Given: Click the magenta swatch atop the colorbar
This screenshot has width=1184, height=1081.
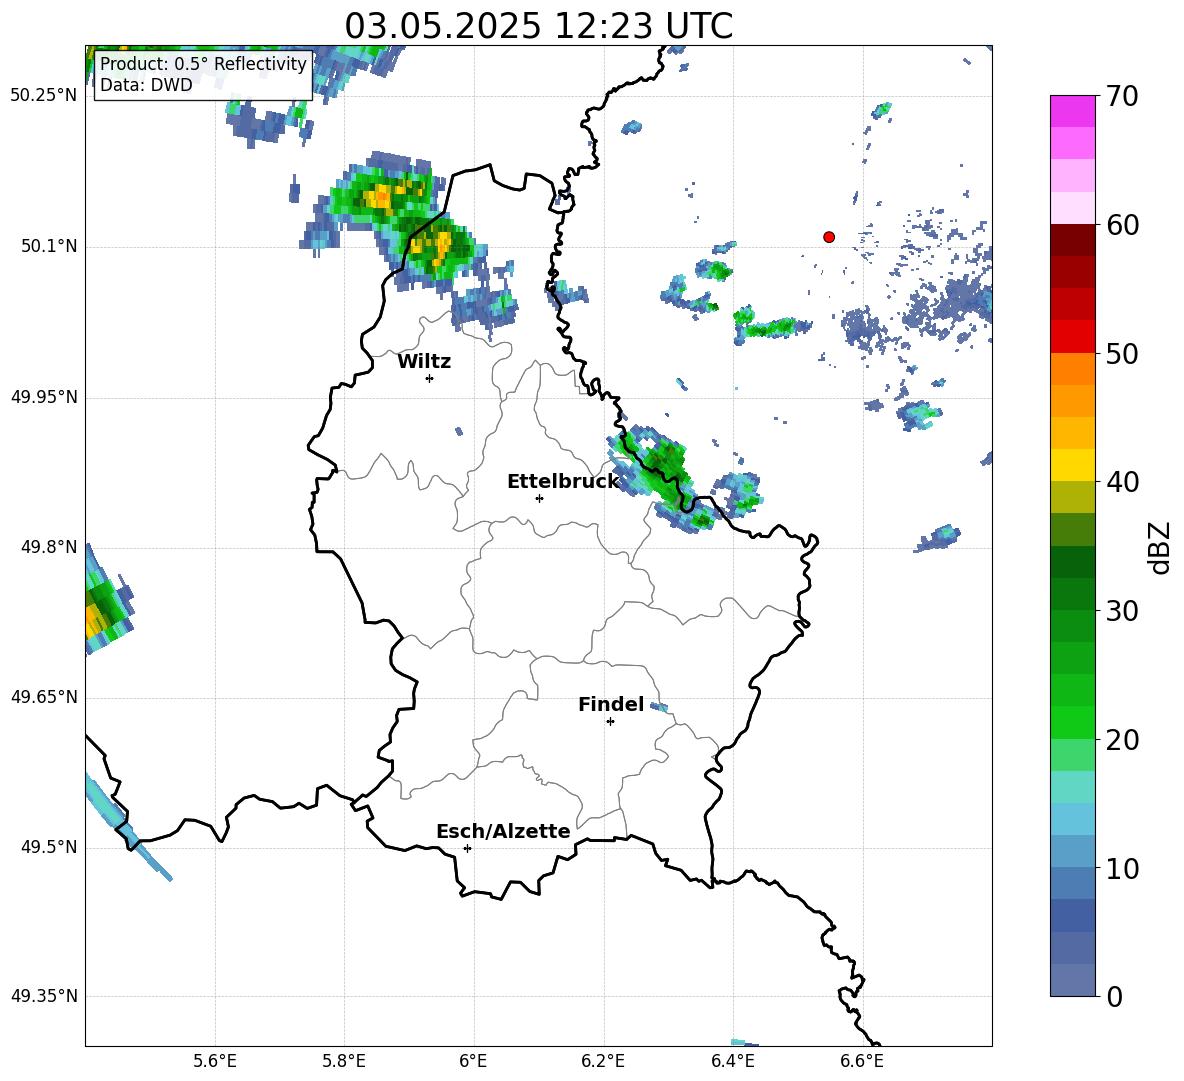Looking at the screenshot, I should pos(1072,111).
